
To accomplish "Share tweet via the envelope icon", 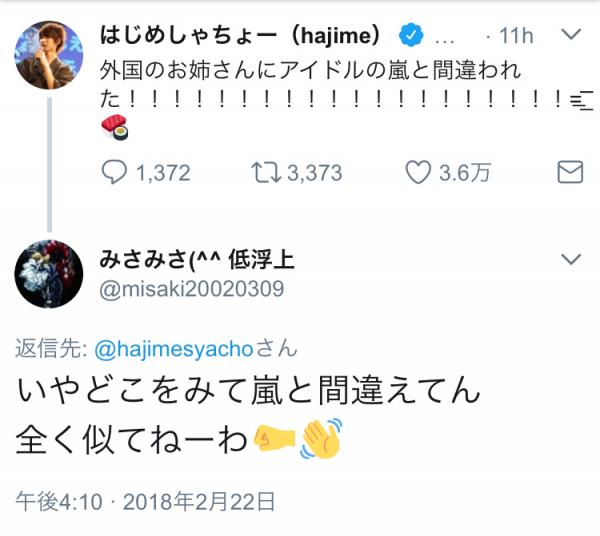I will [x=569, y=172].
